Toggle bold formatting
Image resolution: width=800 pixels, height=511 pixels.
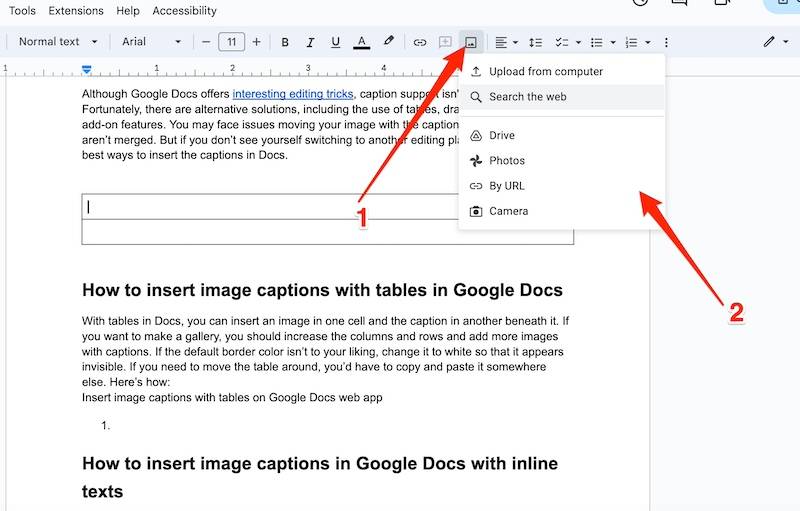coord(285,42)
